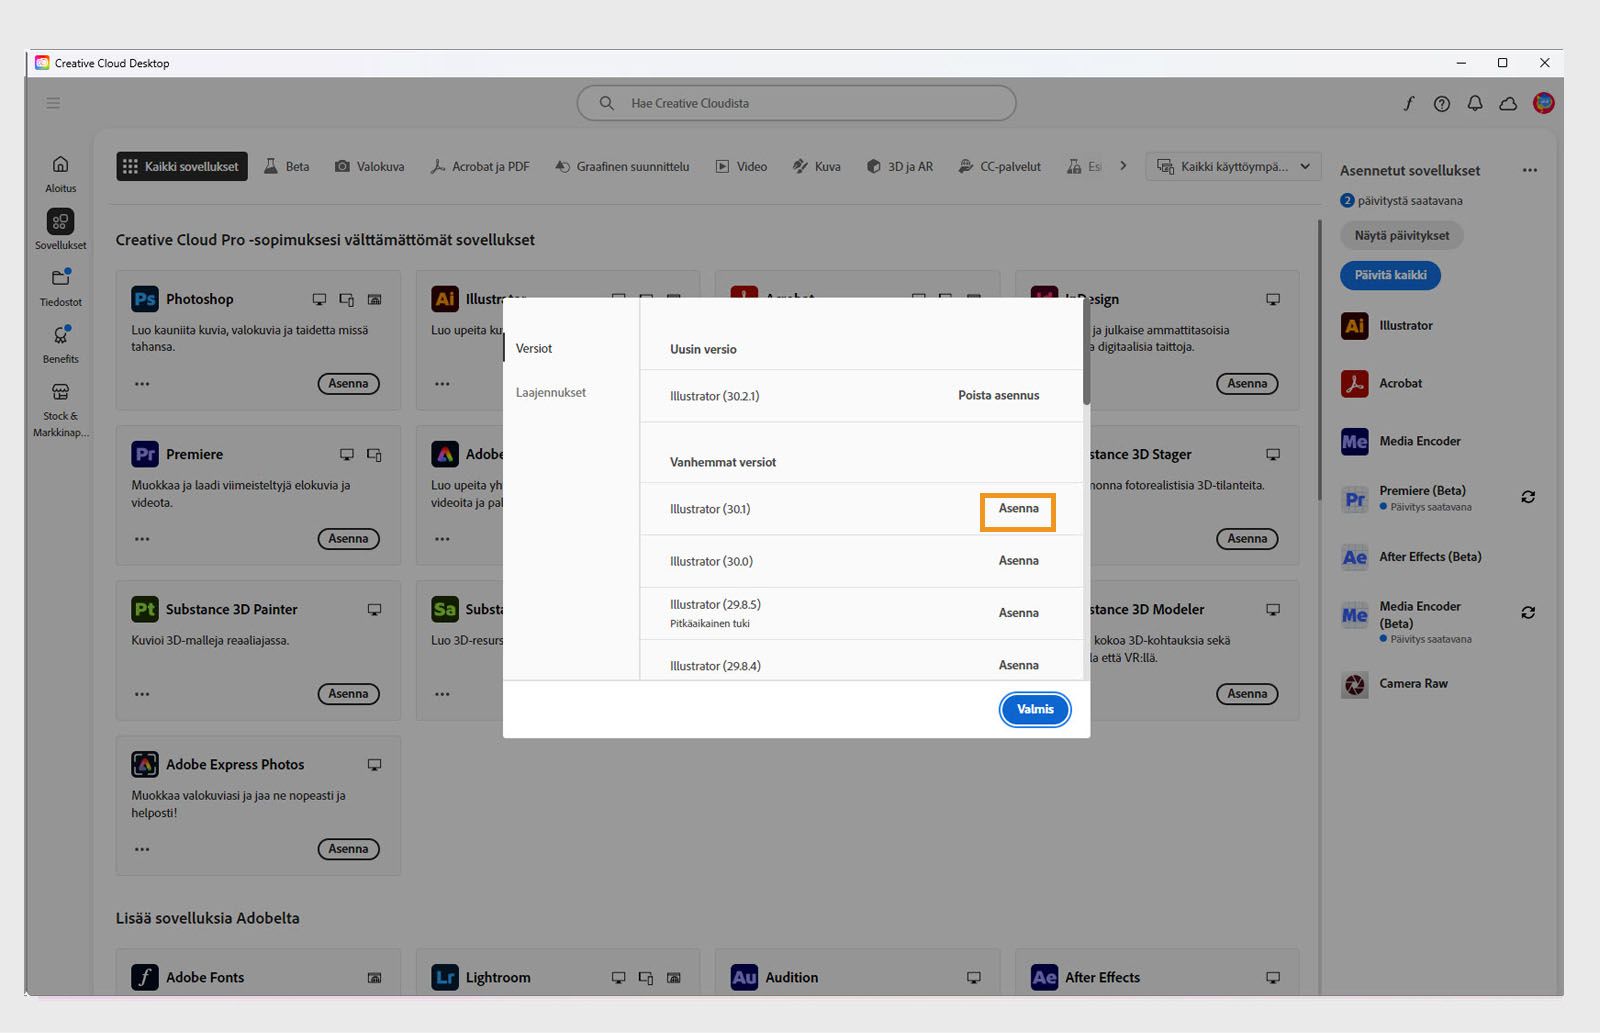Expand hidden categories with the right chevron
1600x1033 pixels.
click(x=1124, y=166)
